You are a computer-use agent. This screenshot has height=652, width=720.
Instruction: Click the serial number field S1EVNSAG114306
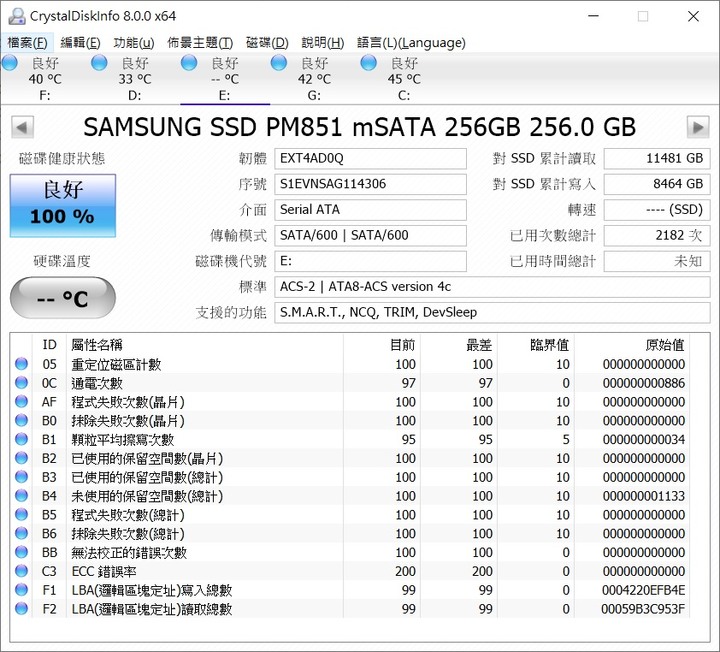pyautogui.click(x=370, y=184)
